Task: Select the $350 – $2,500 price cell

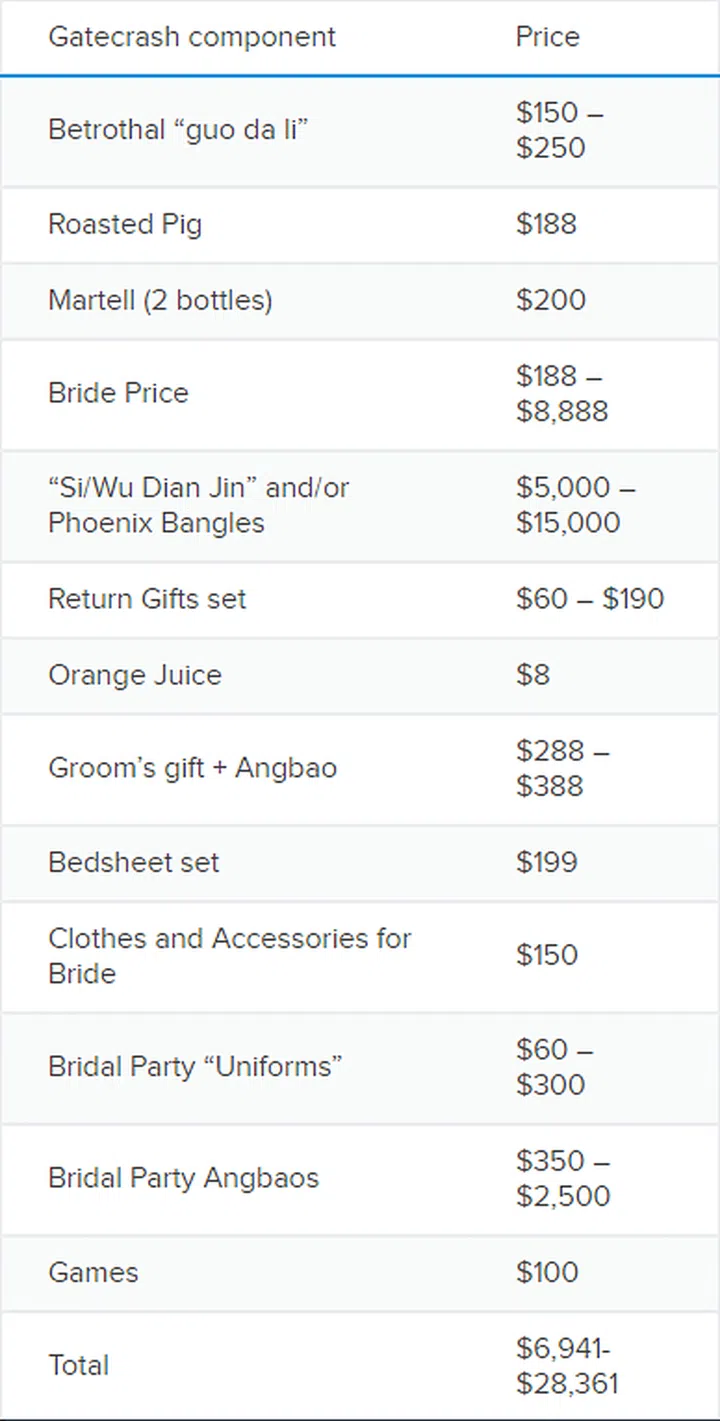Action: click(x=562, y=1178)
